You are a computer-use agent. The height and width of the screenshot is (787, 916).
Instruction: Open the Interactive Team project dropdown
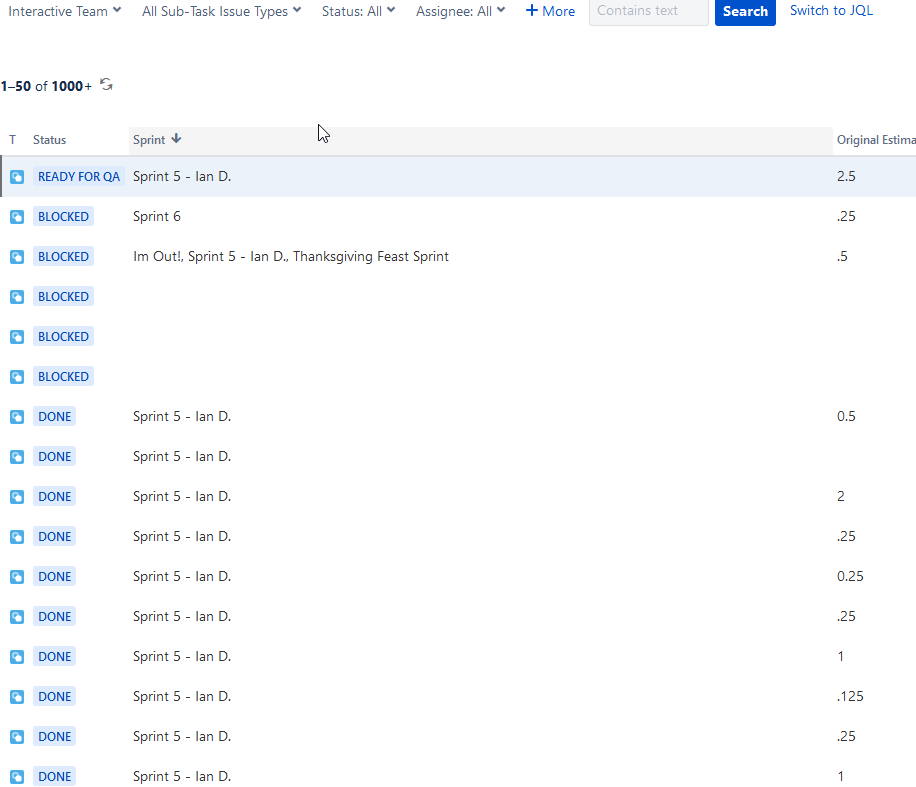pos(64,11)
